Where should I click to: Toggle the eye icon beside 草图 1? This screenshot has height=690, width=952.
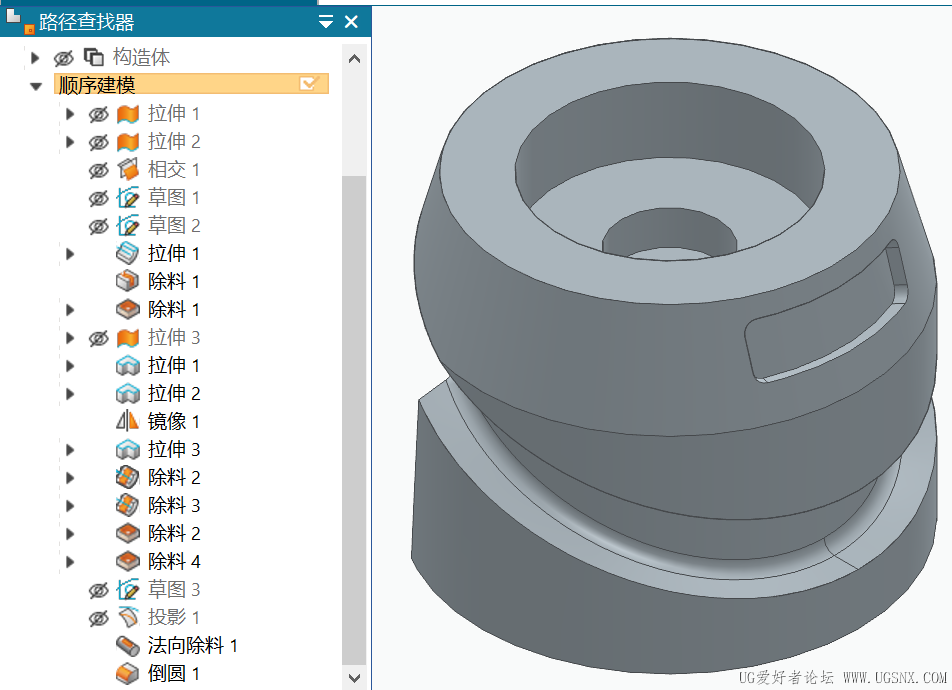point(98,198)
